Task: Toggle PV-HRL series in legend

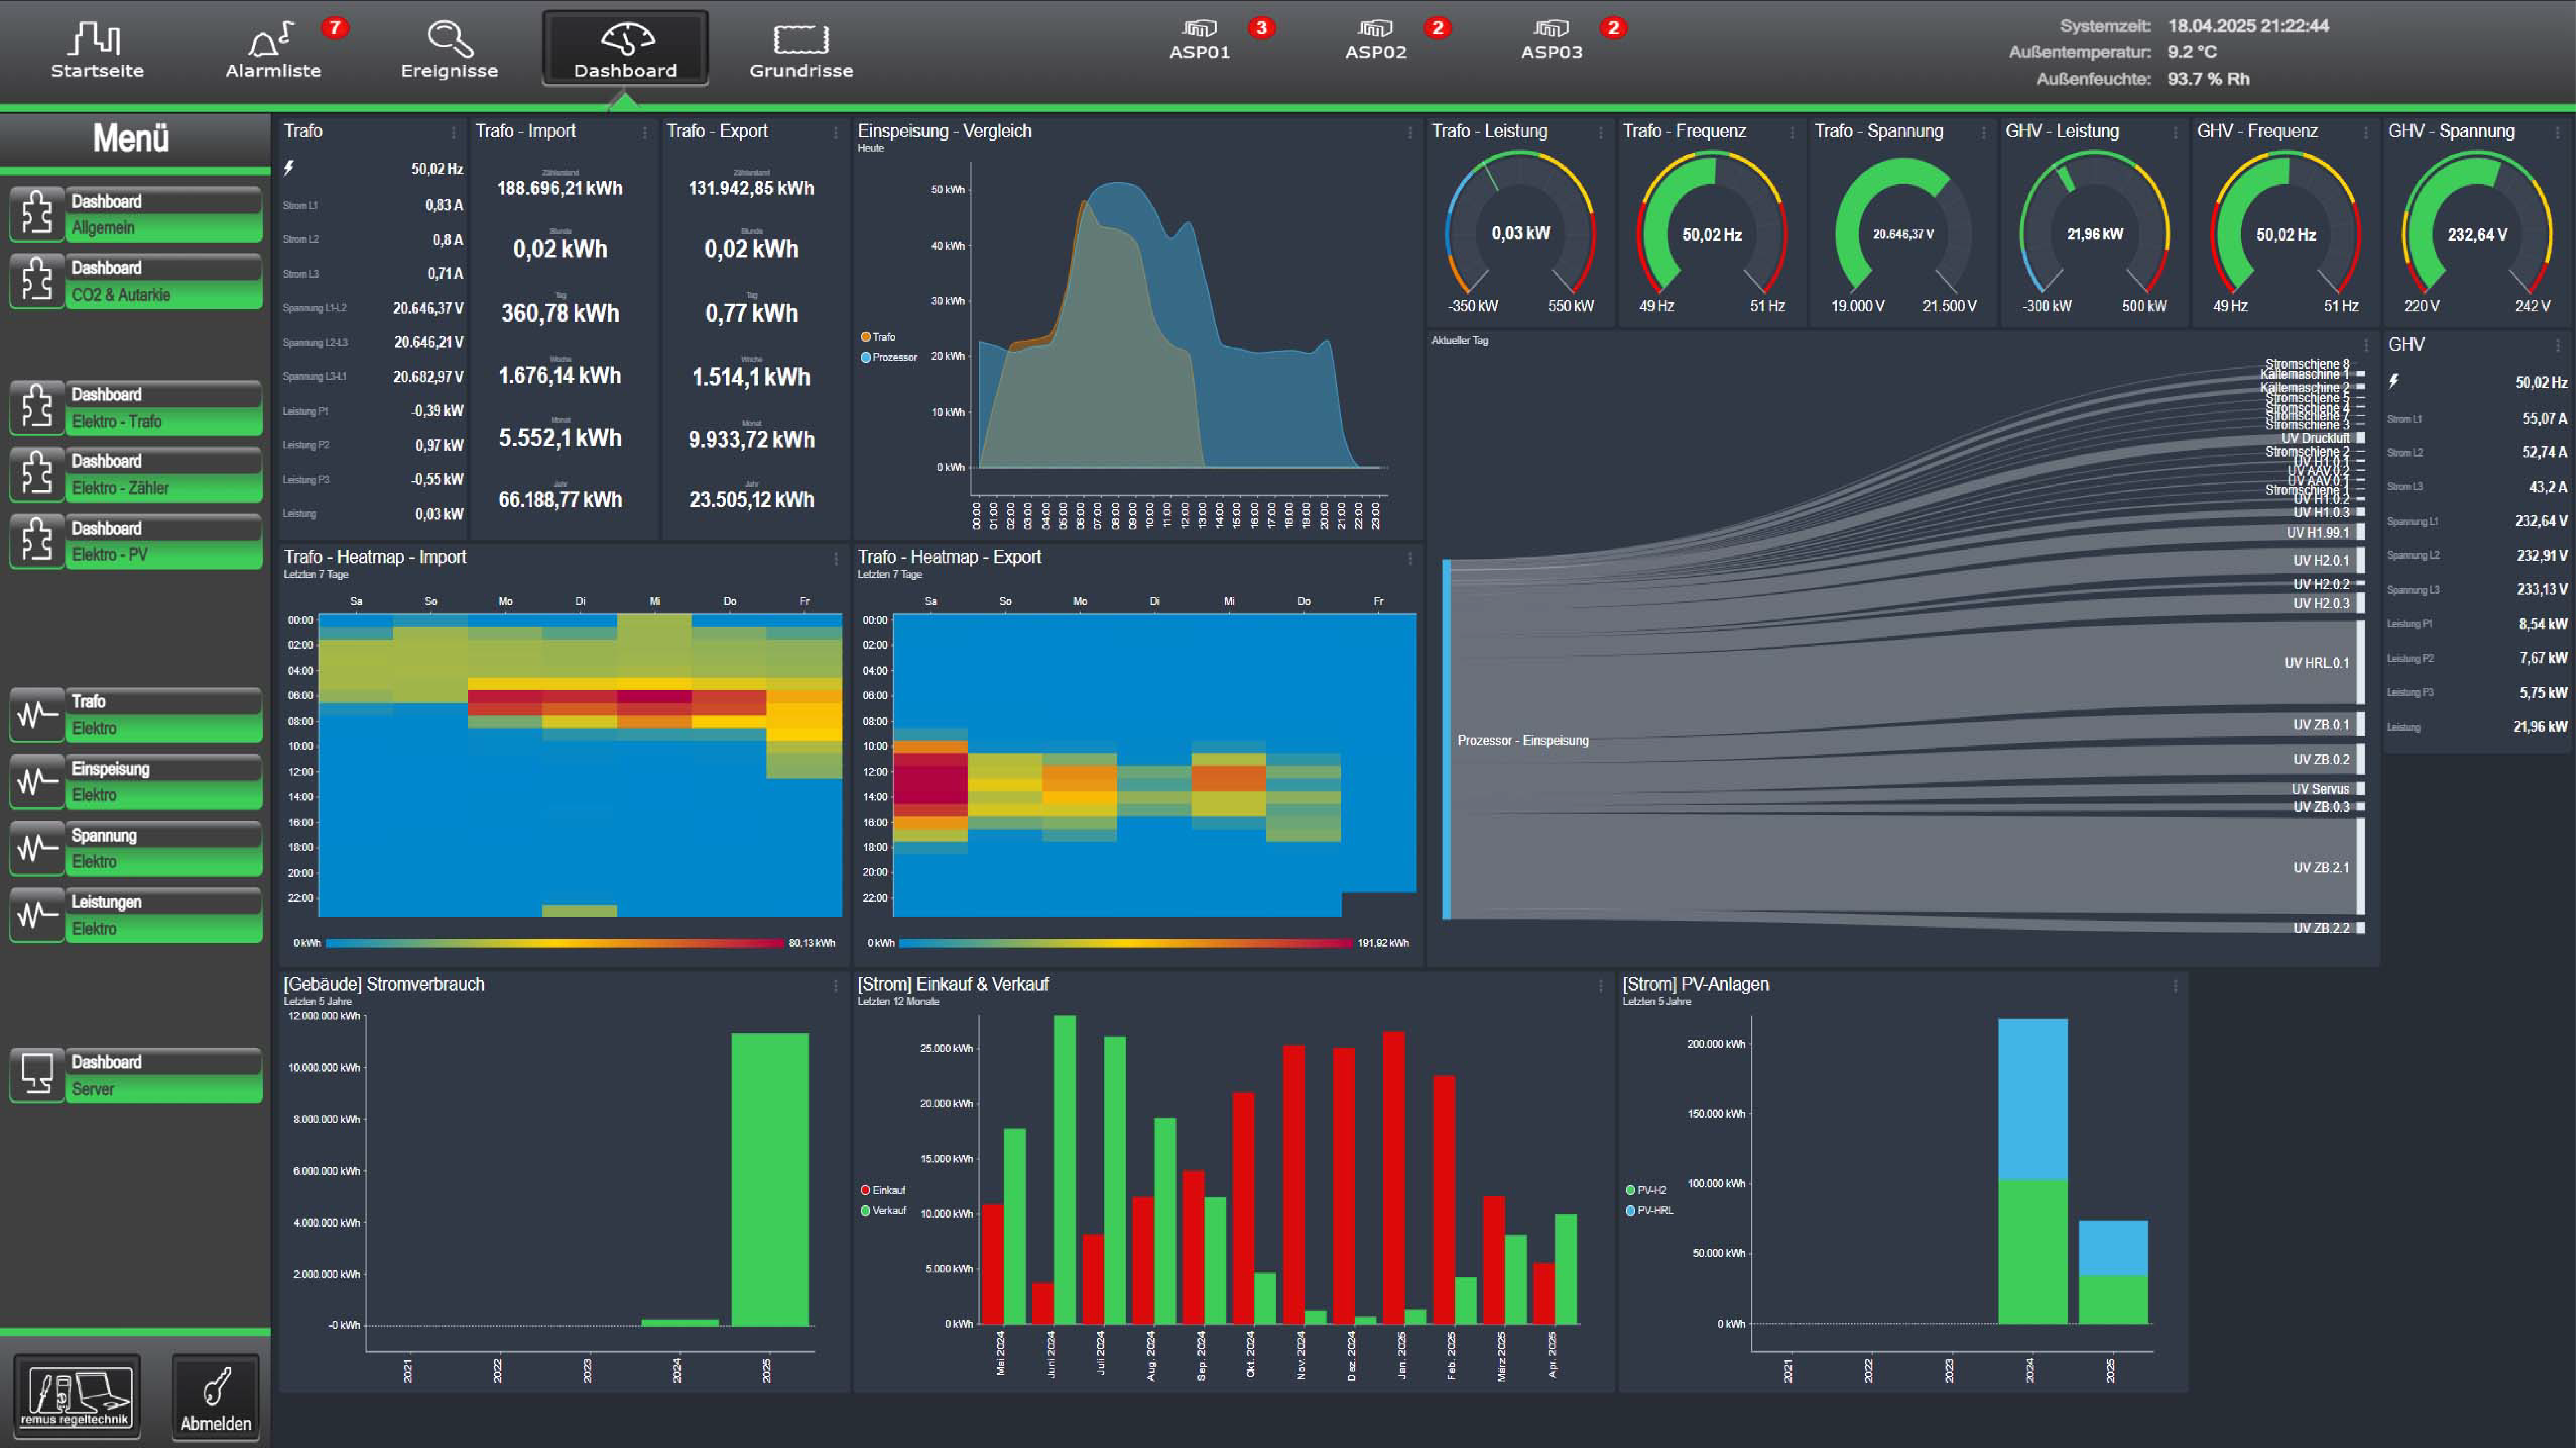Action: pos(1649,1210)
